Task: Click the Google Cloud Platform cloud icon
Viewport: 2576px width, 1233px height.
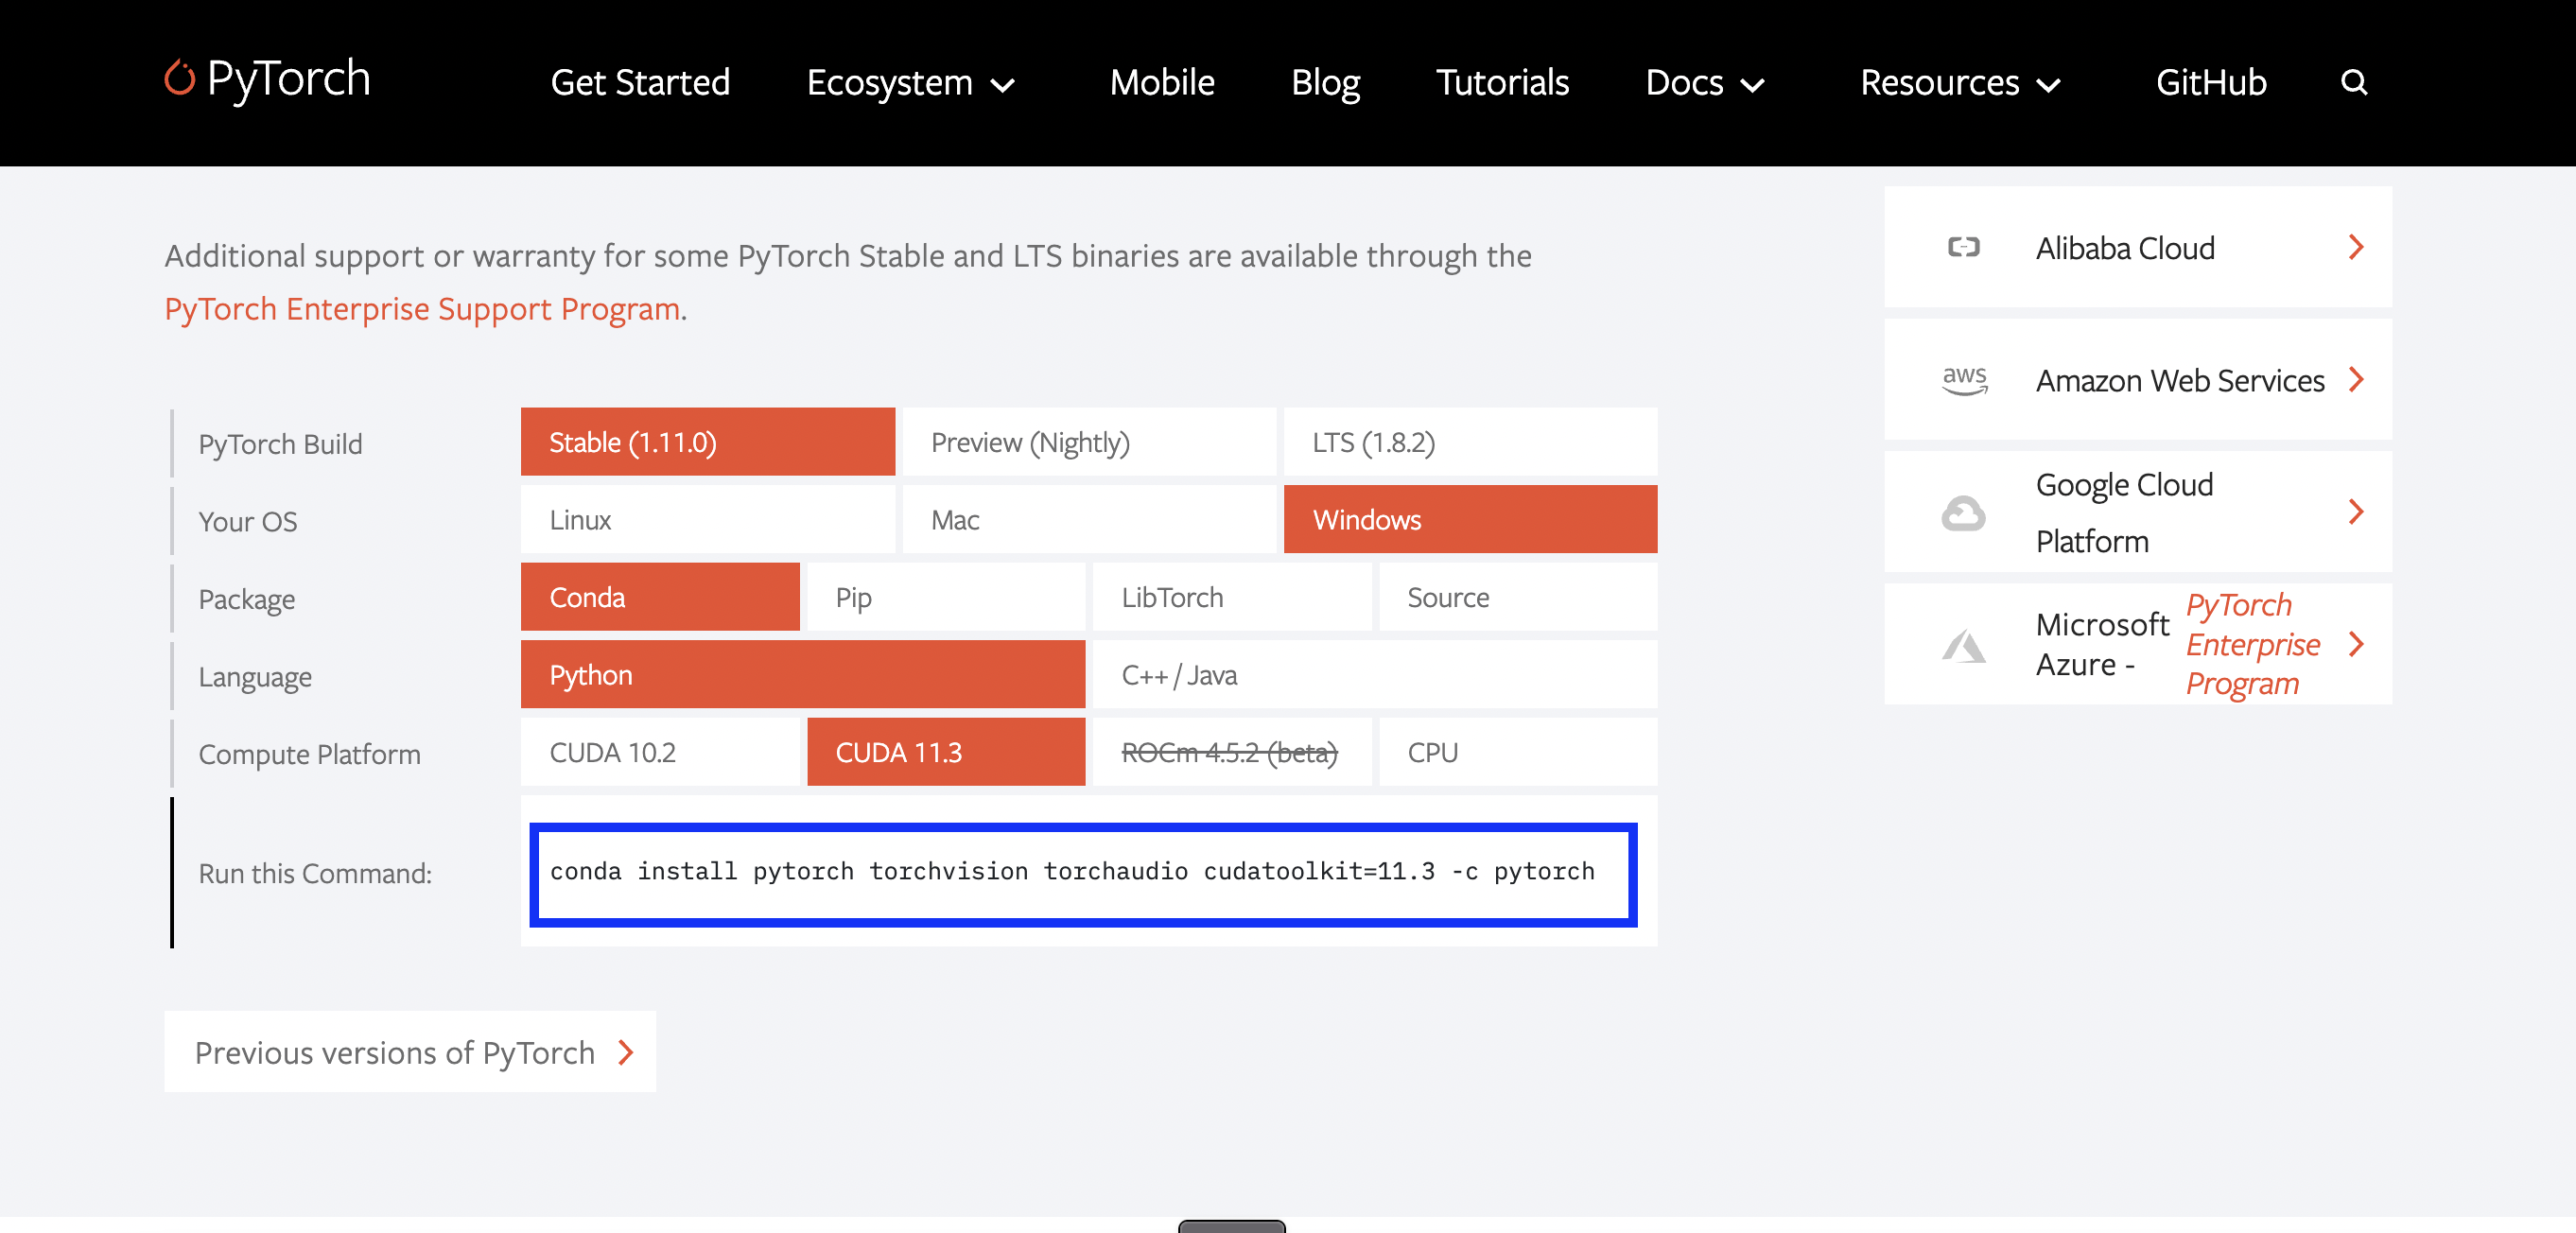Action: click(x=1963, y=513)
